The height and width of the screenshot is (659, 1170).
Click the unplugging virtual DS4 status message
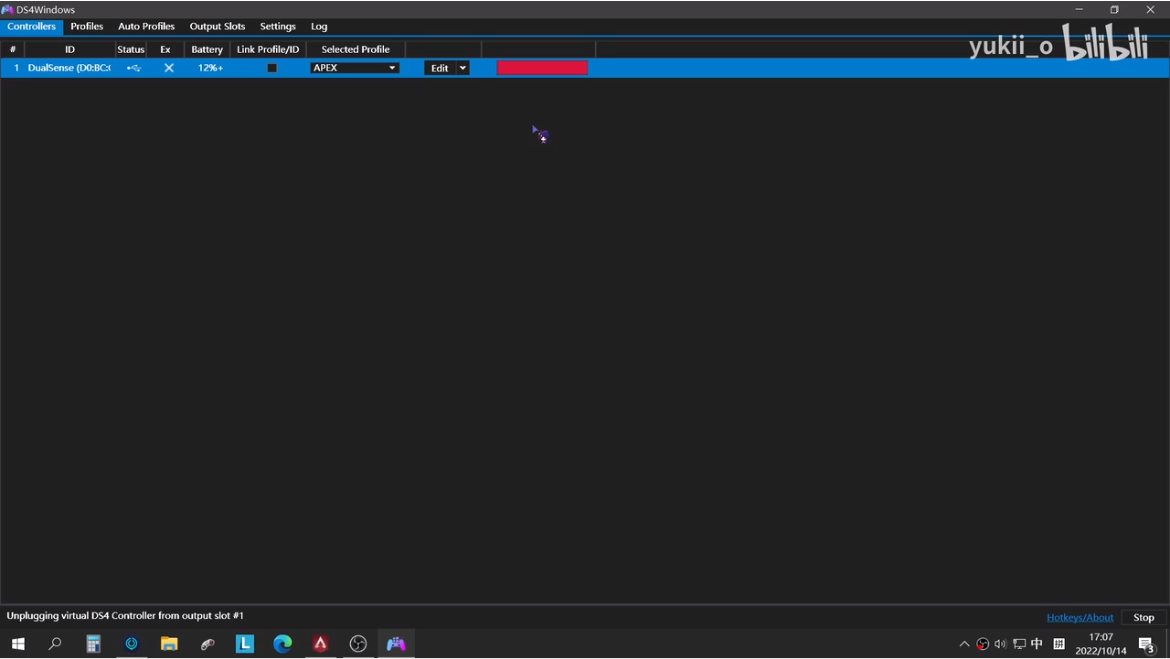pyautogui.click(x=125, y=616)
